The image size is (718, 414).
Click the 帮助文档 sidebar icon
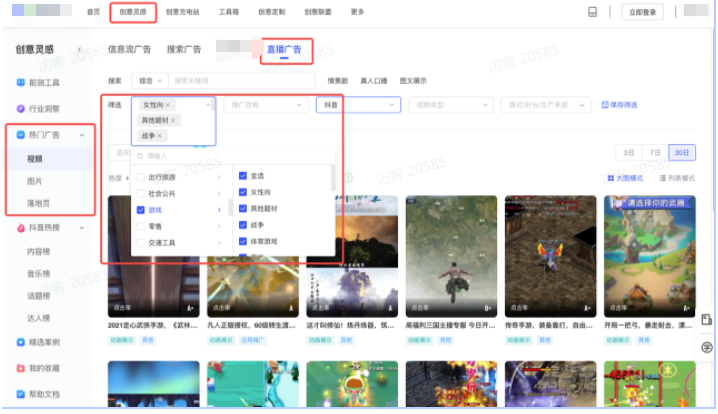[21, 394]
